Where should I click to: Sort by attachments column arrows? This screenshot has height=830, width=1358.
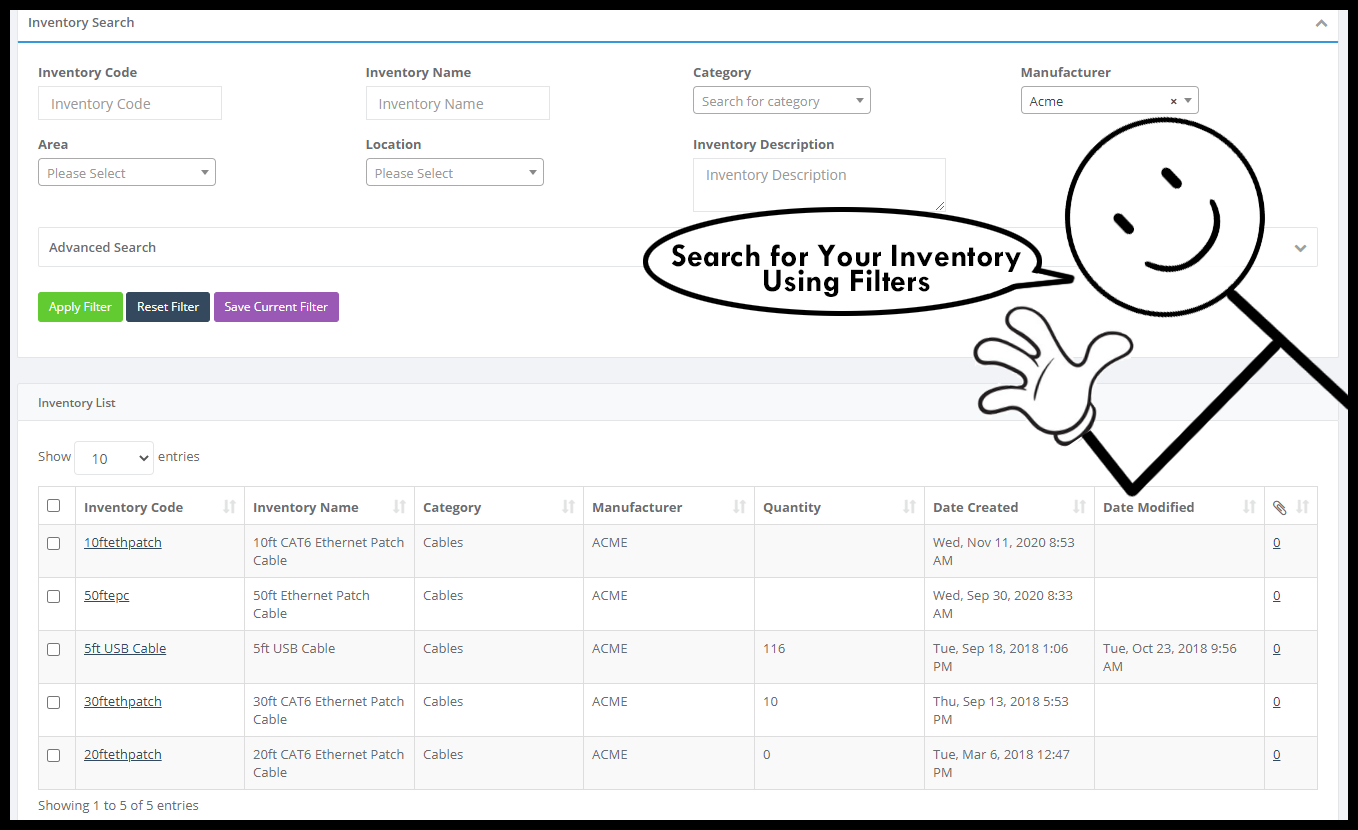pos(1302,507)
